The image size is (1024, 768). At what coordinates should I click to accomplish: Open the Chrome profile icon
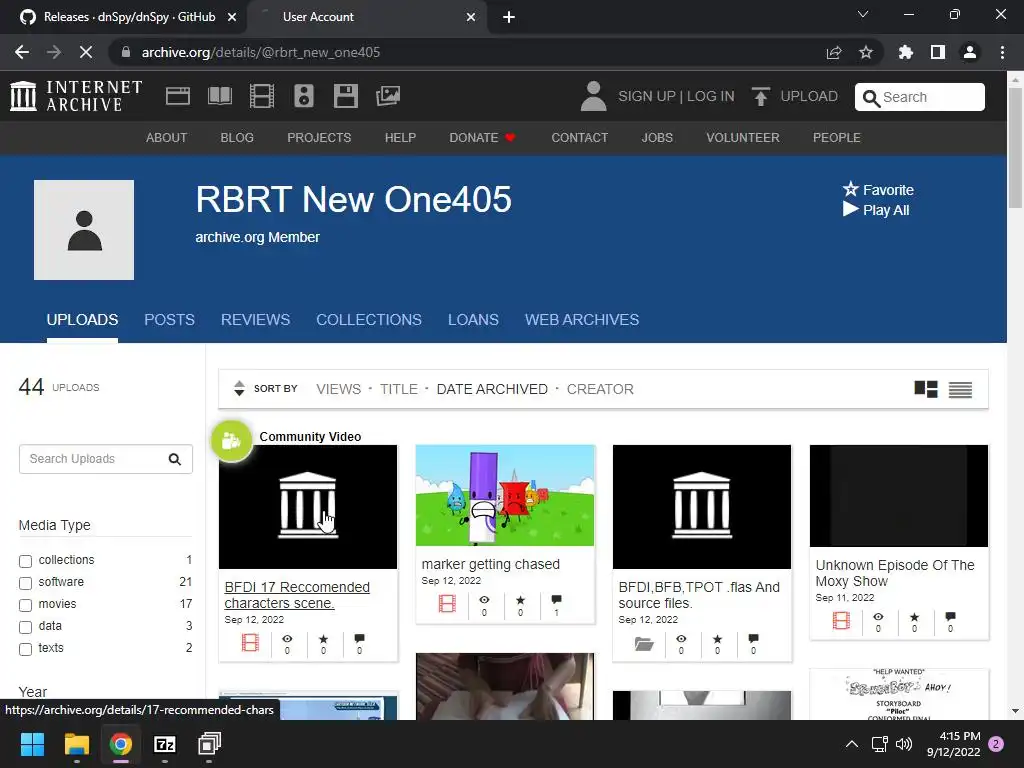pyautogui.click(x=970, y=52)
